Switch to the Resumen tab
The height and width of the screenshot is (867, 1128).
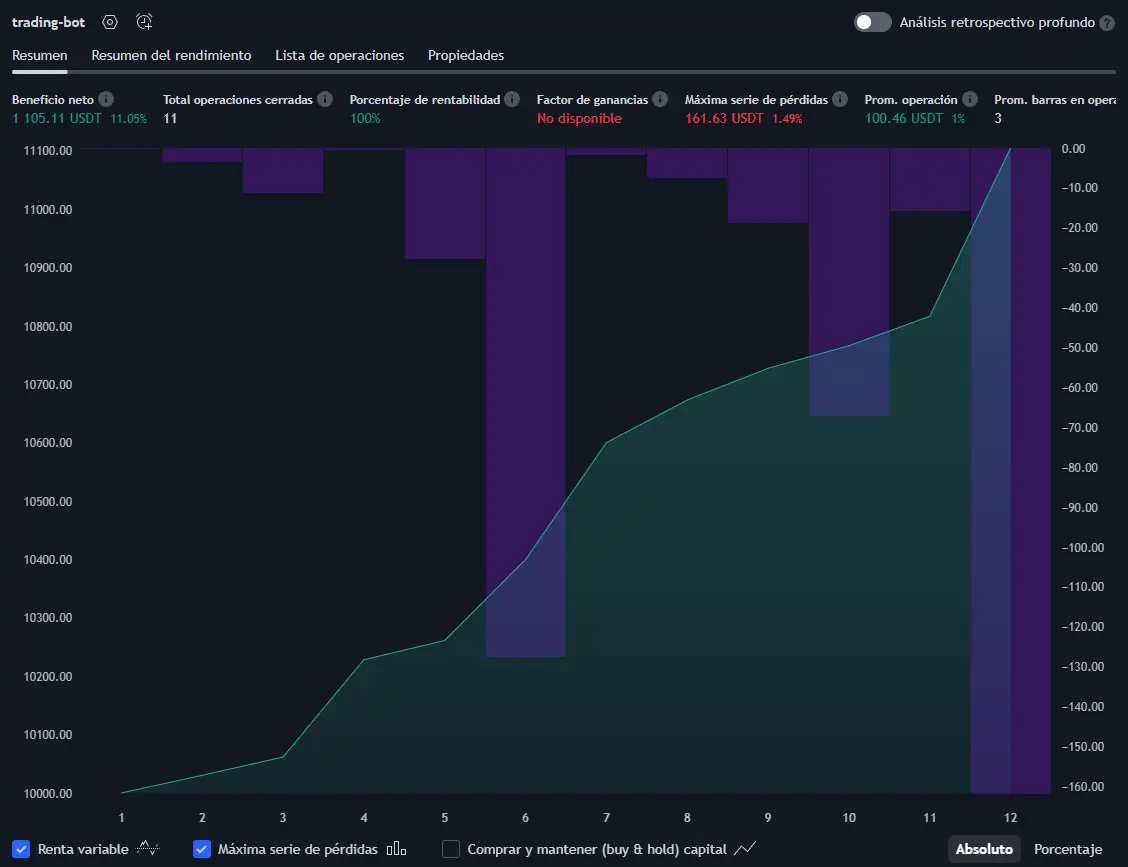(40, 55)
